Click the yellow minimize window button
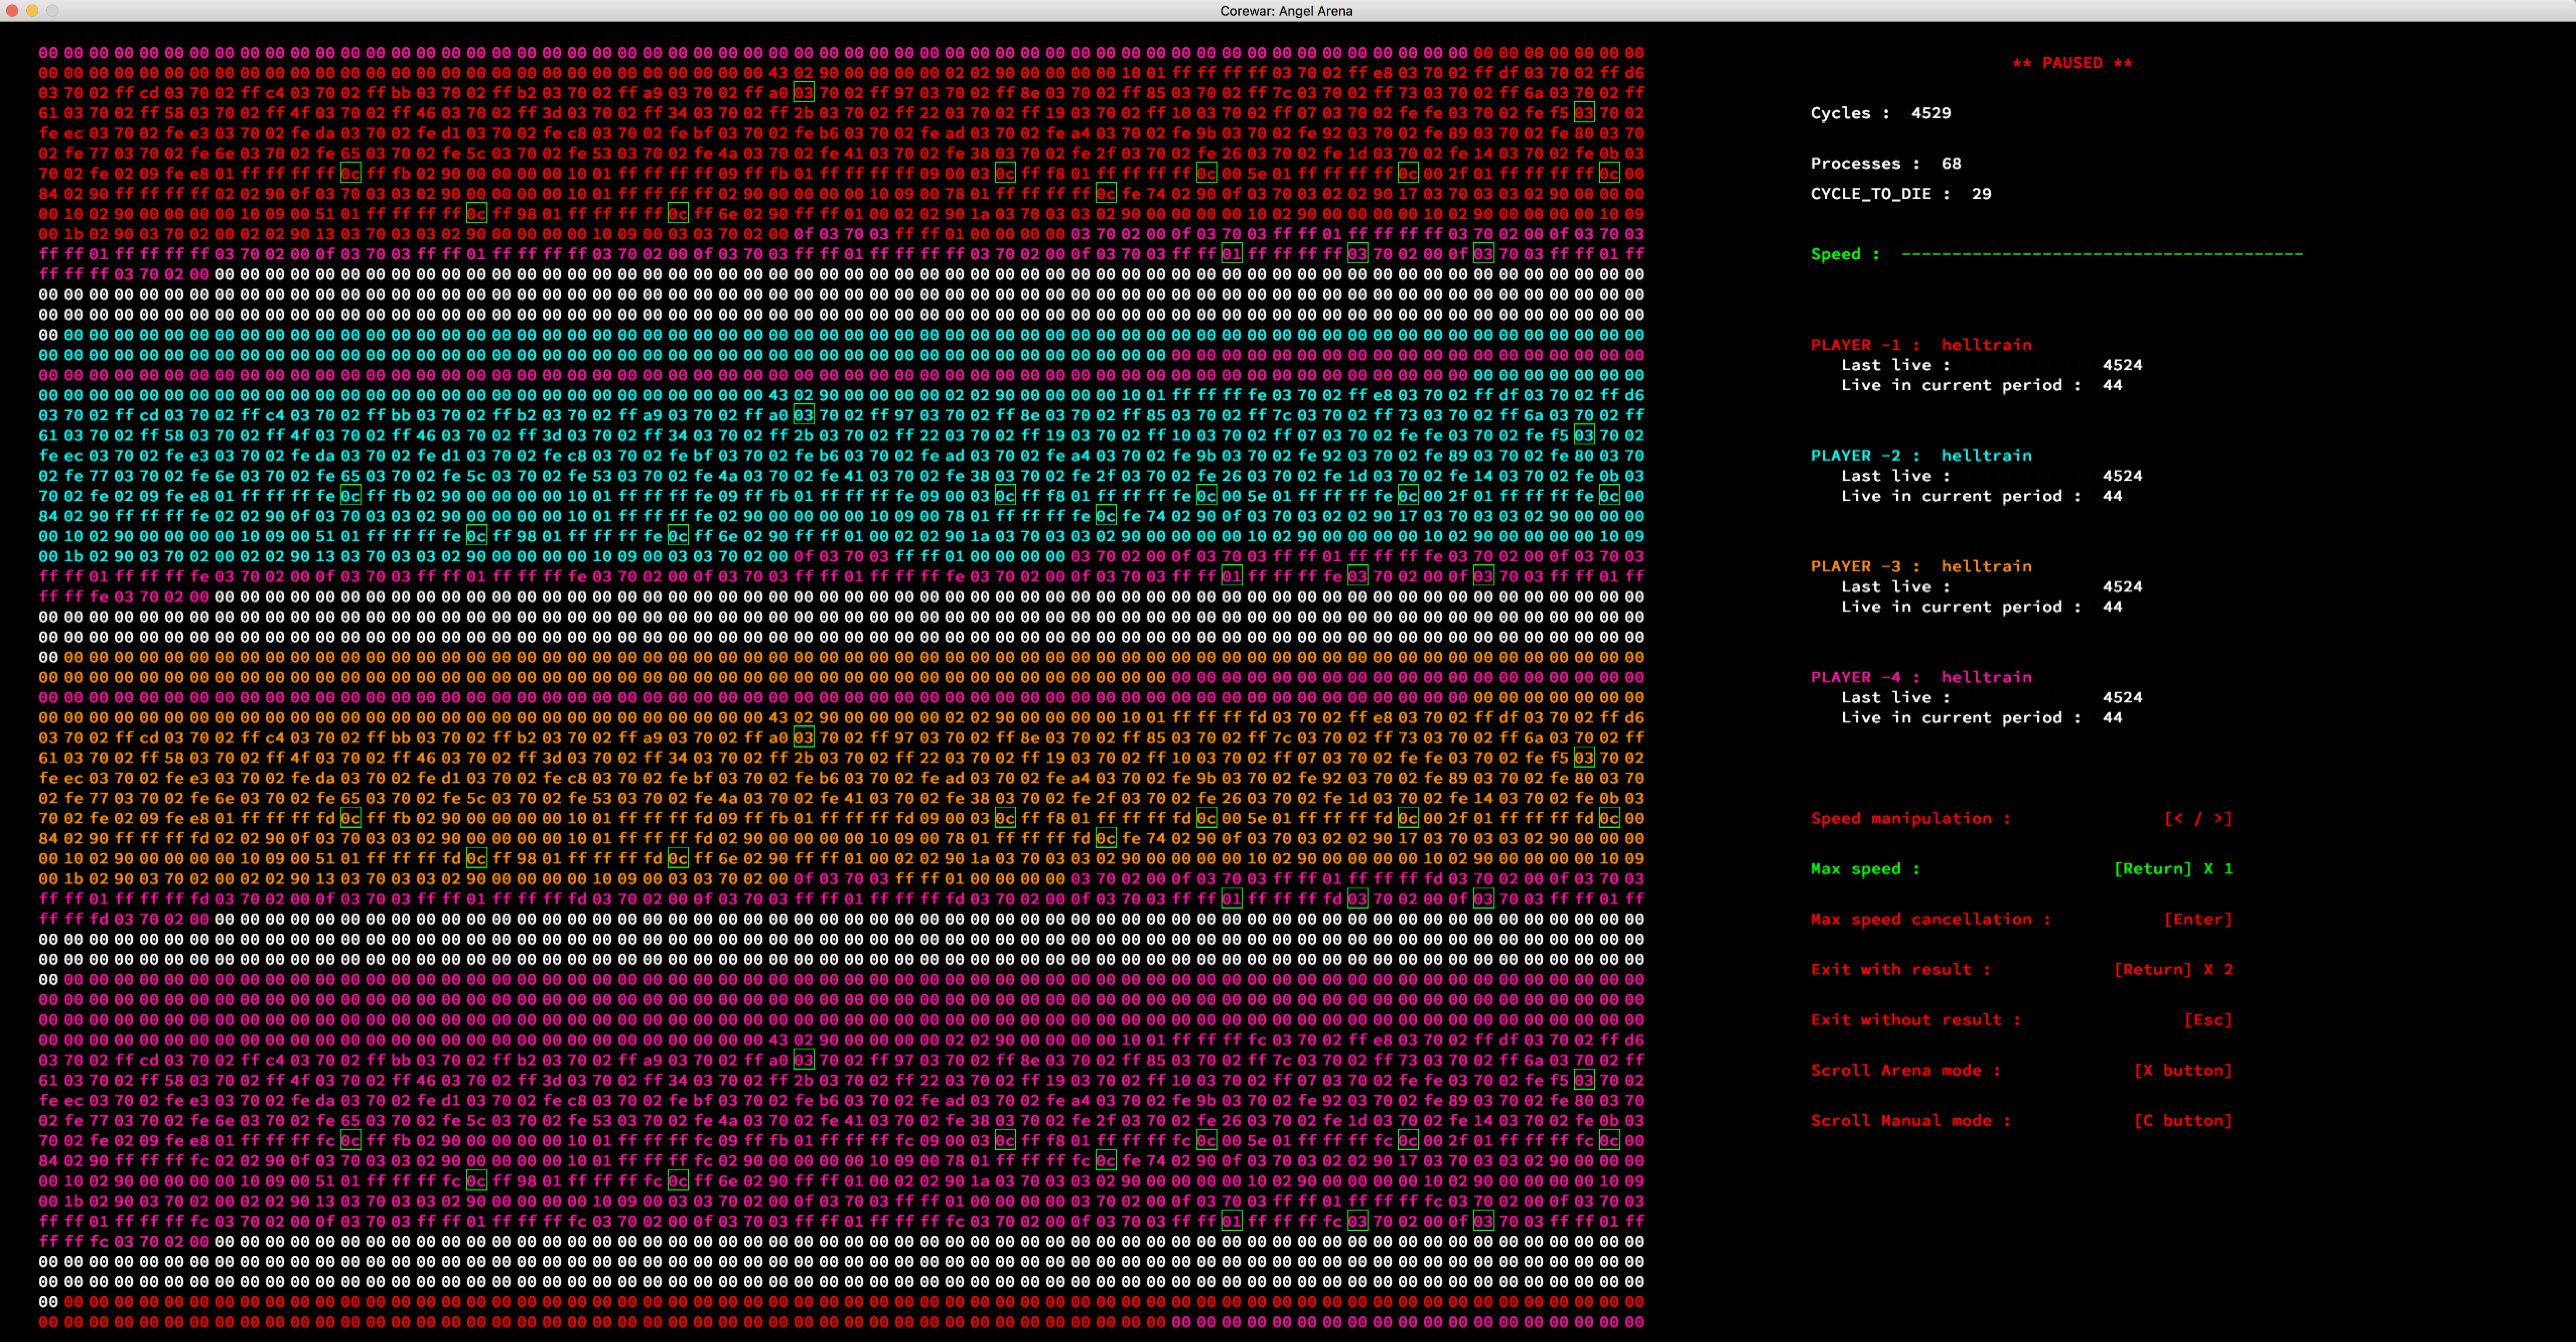Viewport: 2576px width, 1342px height. 32,10
